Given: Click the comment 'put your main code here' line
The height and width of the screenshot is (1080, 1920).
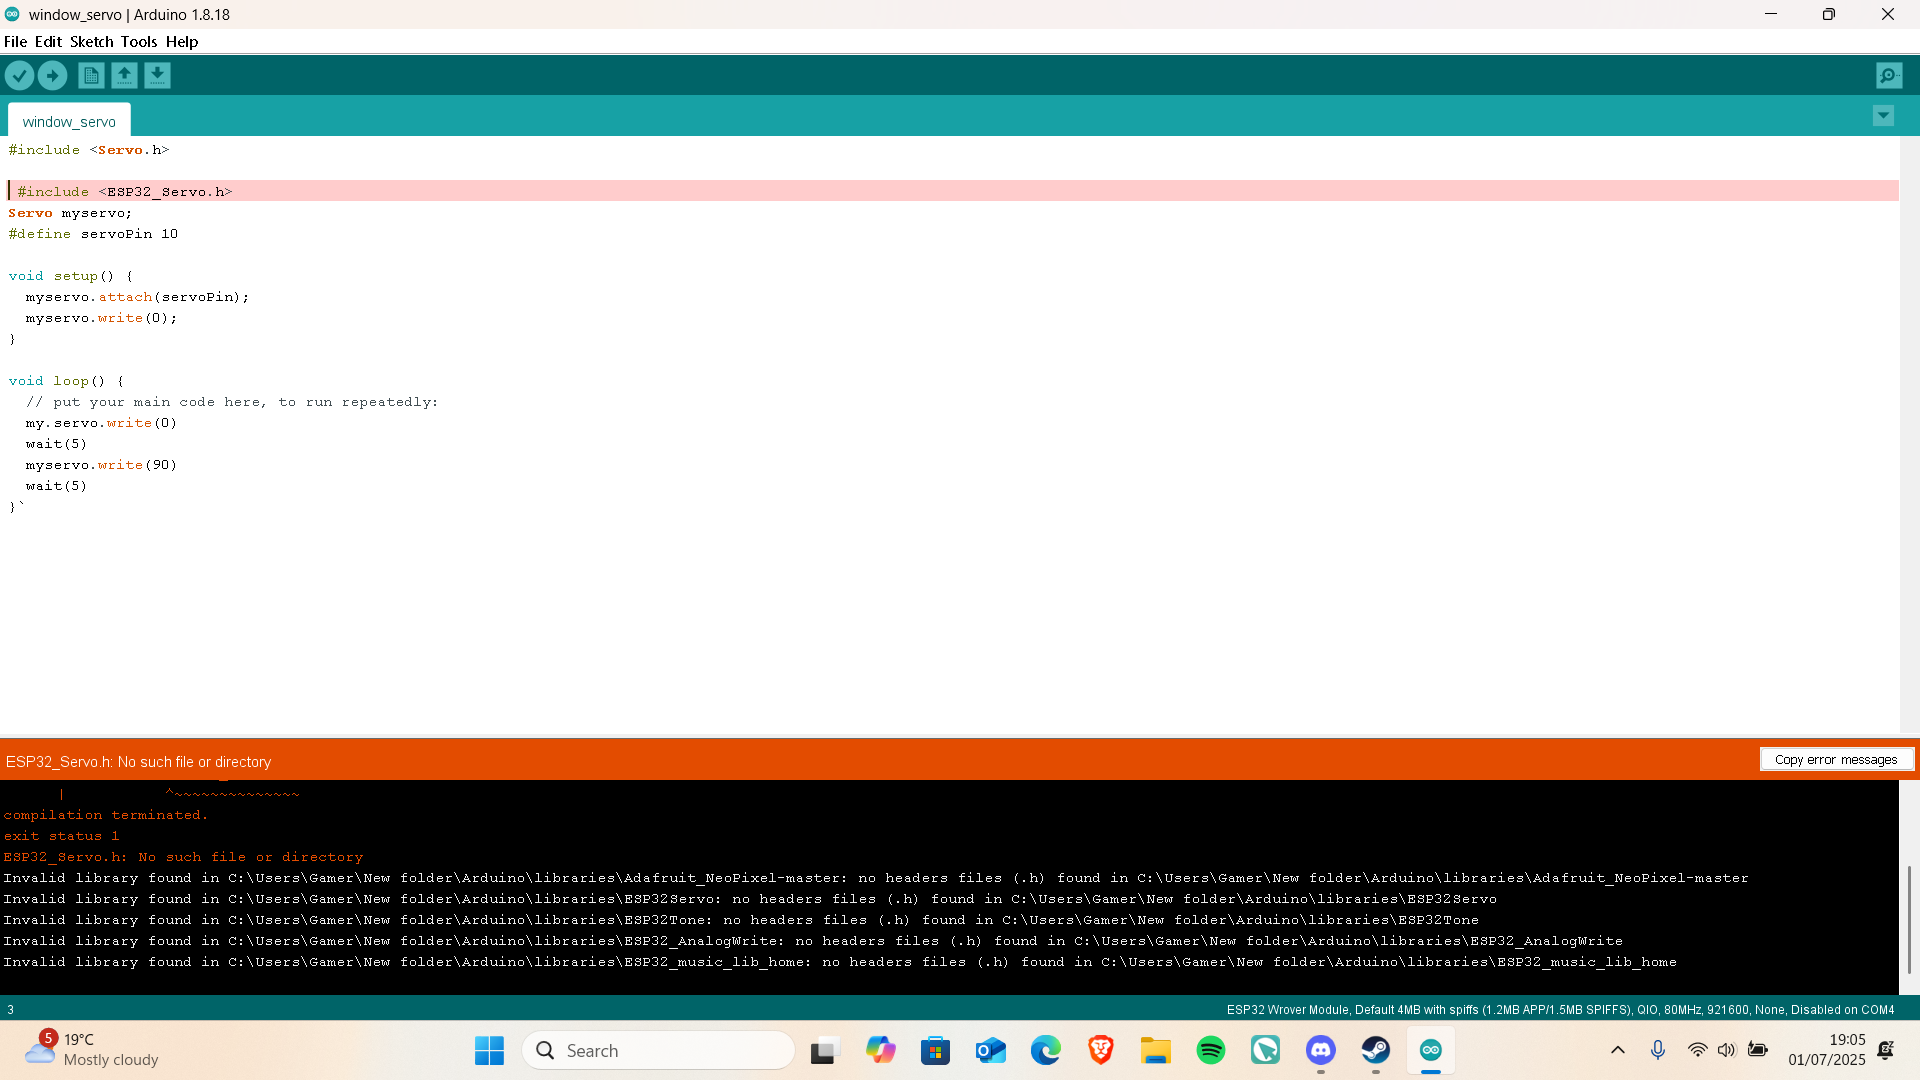Looking at the screenshot, I should [x=232, y=402].
